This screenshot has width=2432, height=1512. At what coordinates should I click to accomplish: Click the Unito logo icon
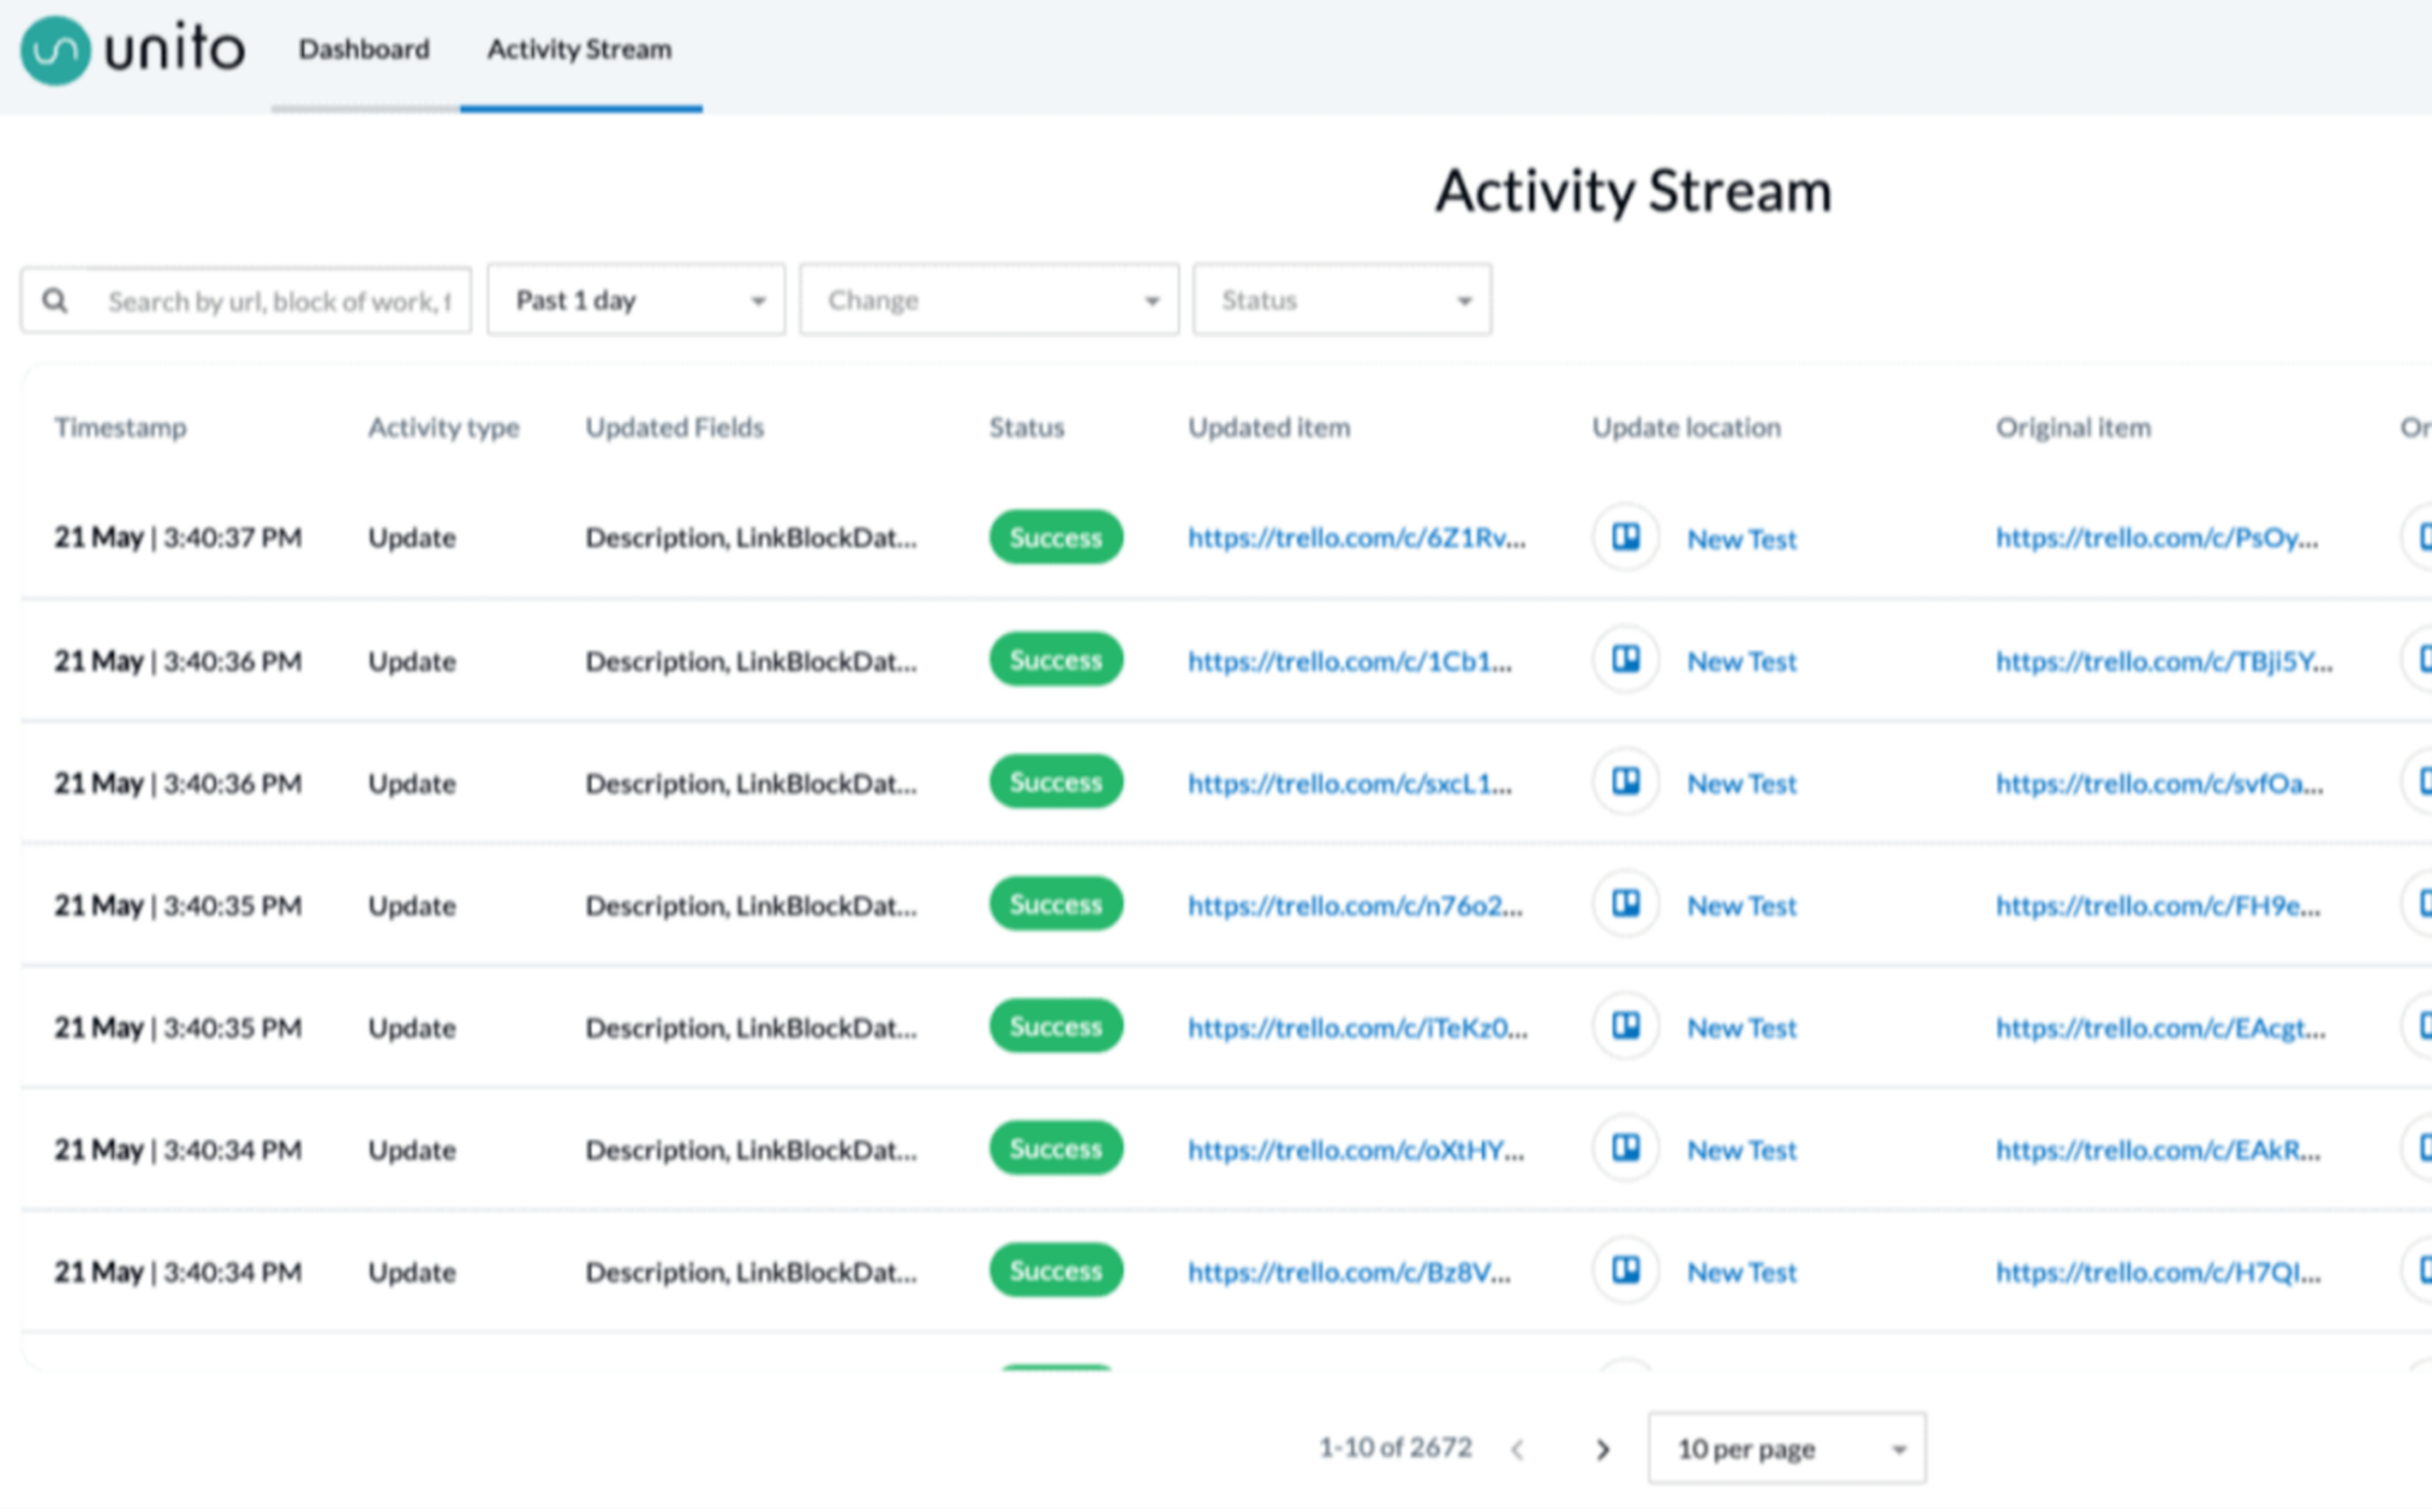point(55,50)
